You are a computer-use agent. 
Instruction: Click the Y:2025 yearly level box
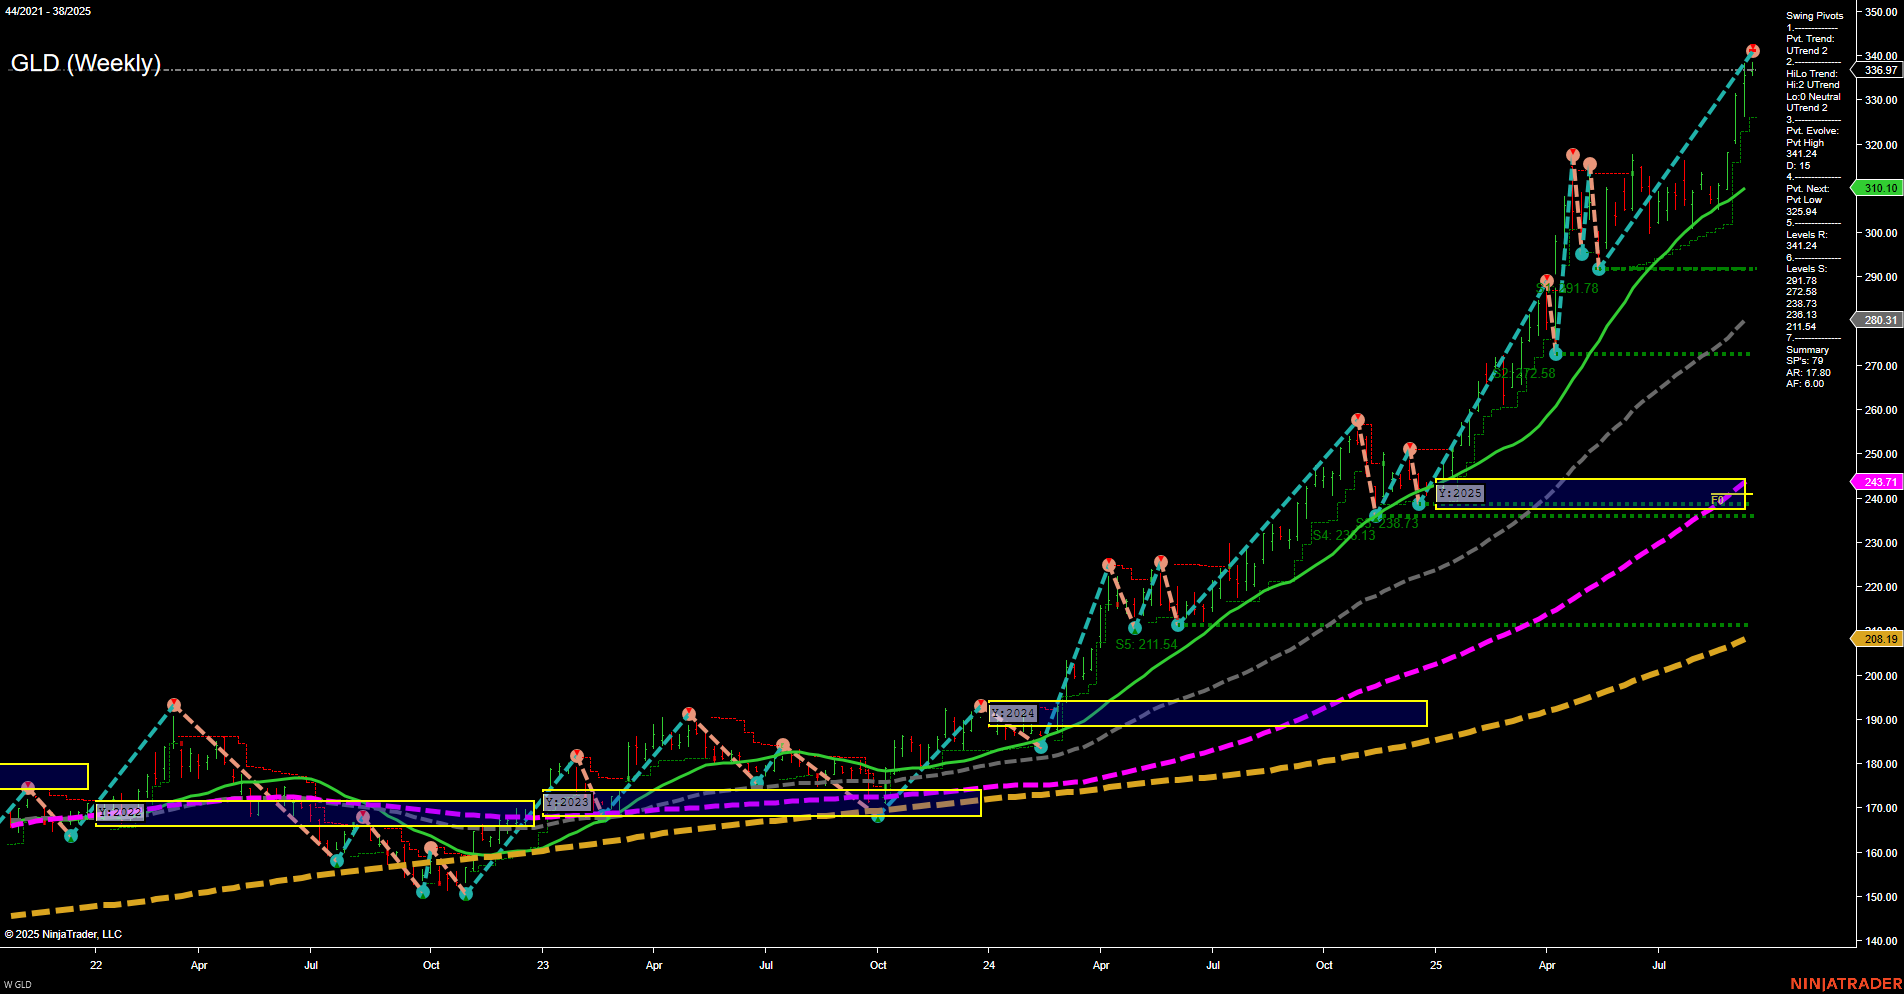[x=1461, y=493]
